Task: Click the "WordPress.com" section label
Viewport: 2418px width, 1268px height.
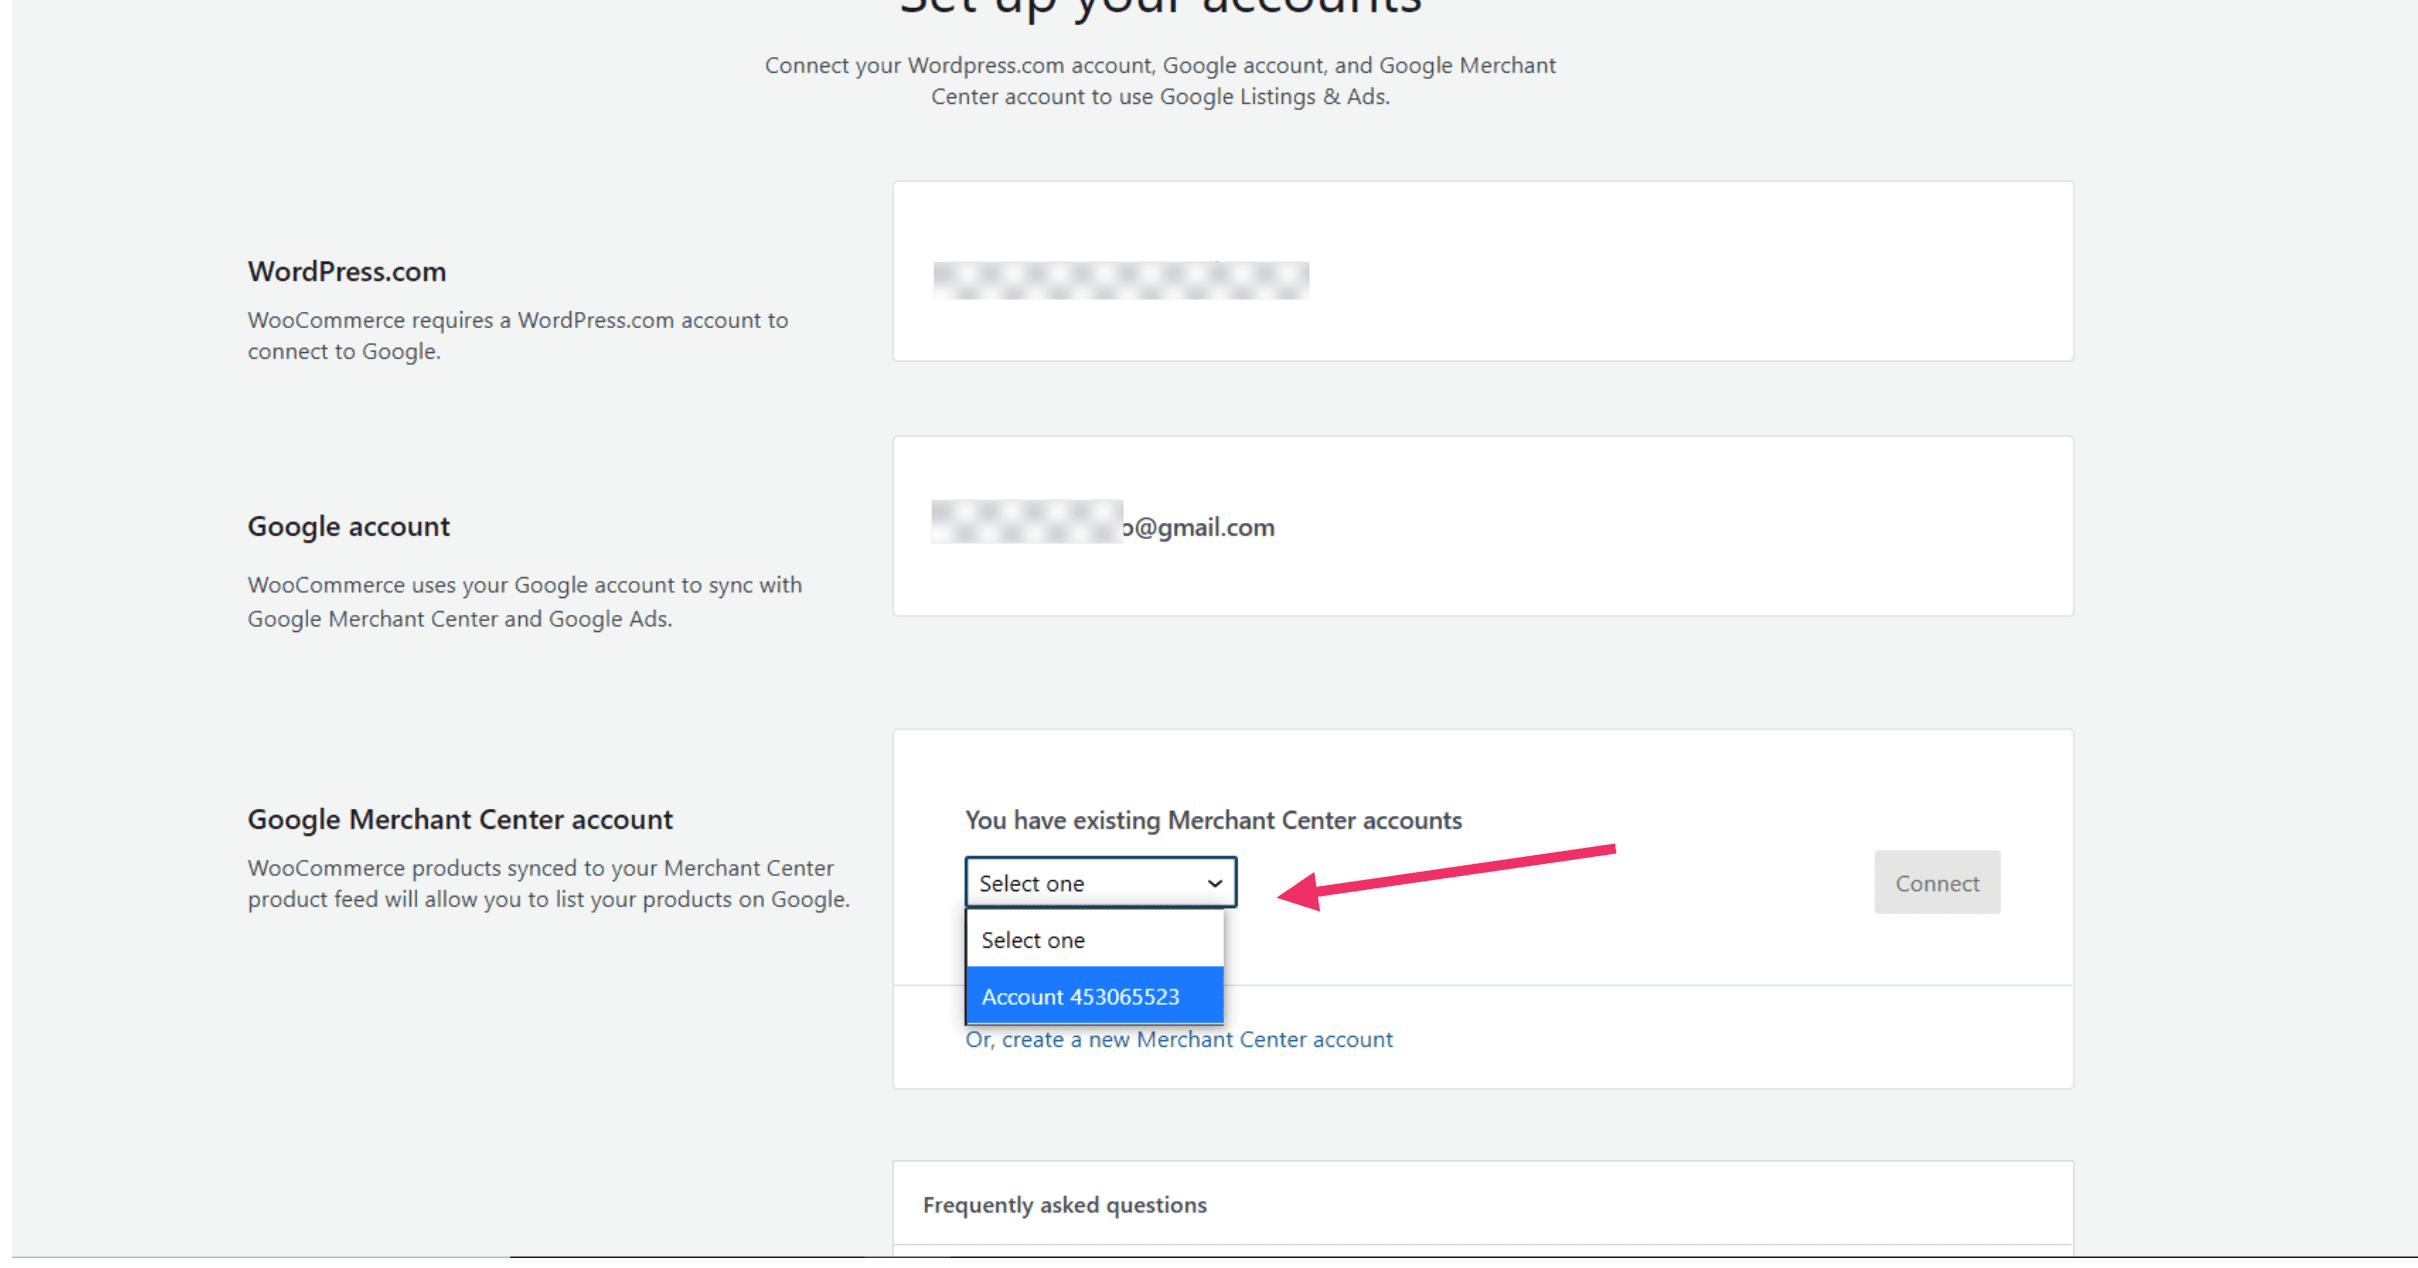Action: pos(346,271)
